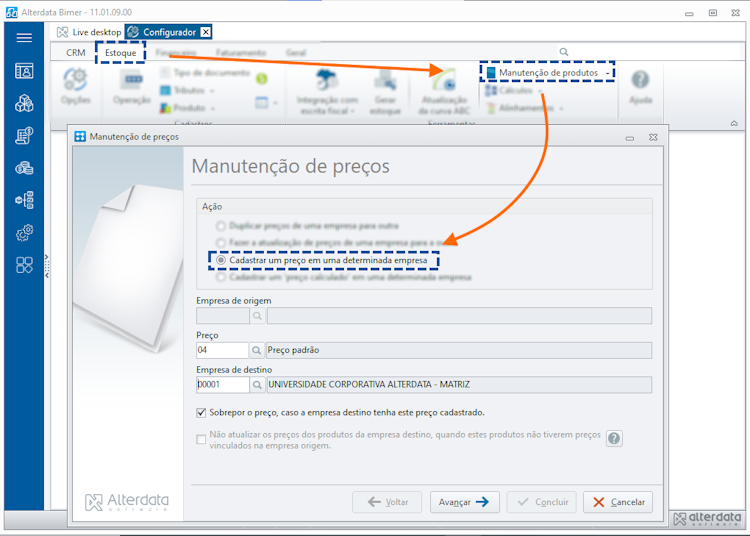The image size is (750, 536).
Task: Click the Empresa de destino code field
Action: coord(223,384)
